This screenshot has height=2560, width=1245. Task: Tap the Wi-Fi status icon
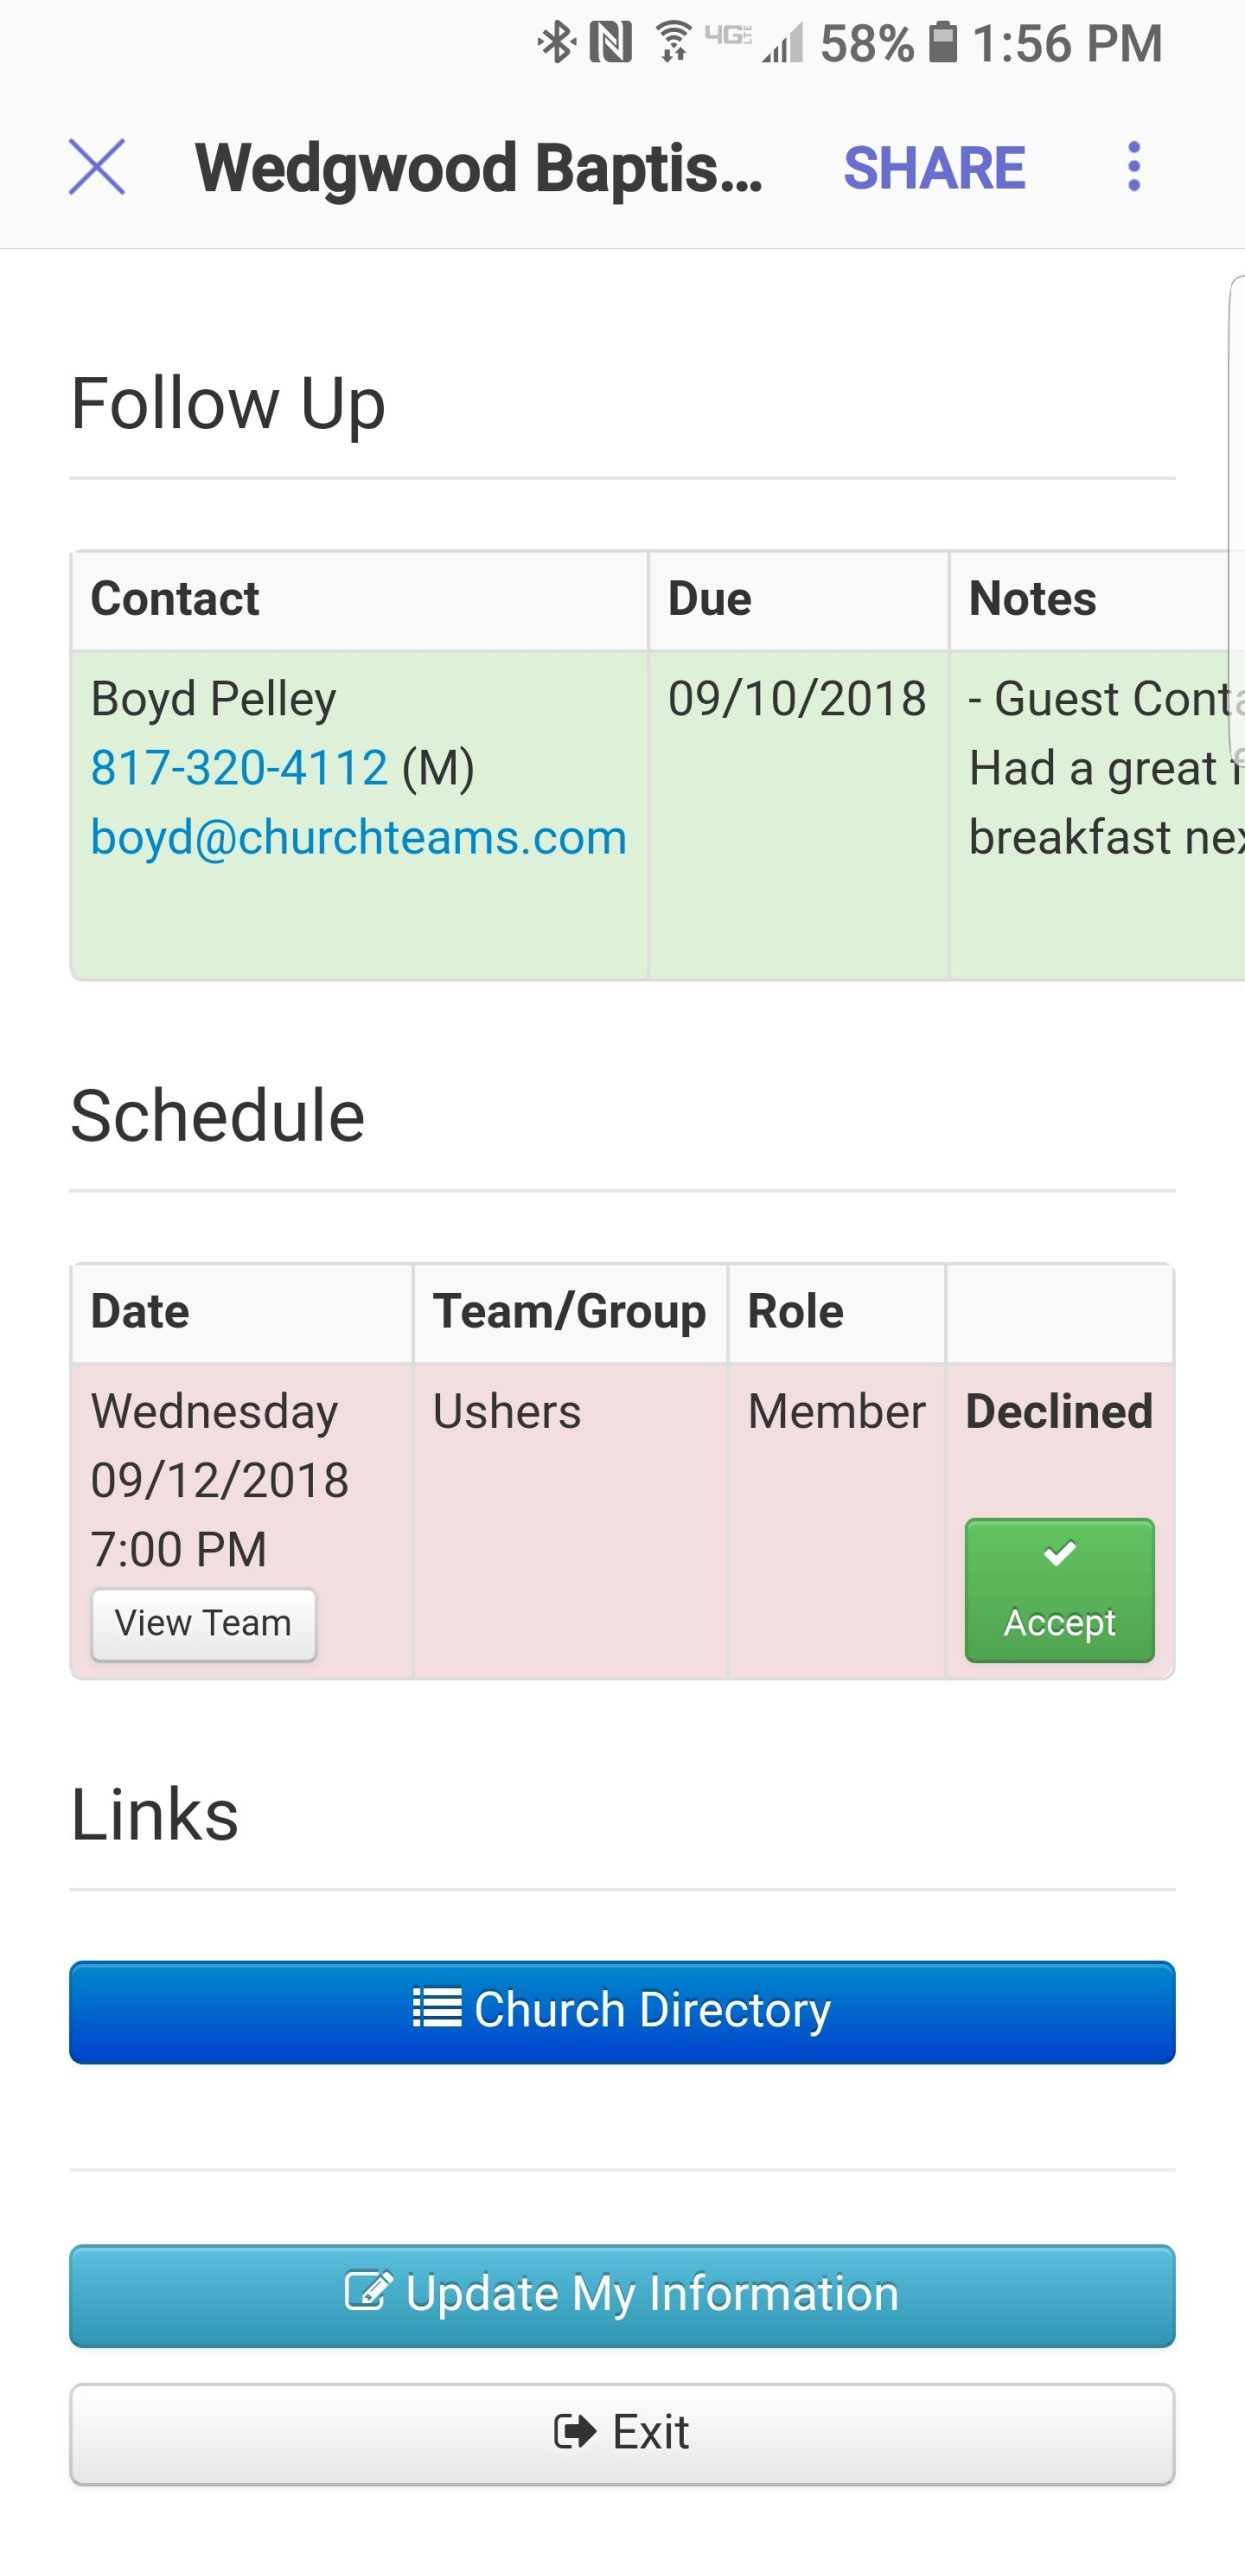(x=674, y=43)
